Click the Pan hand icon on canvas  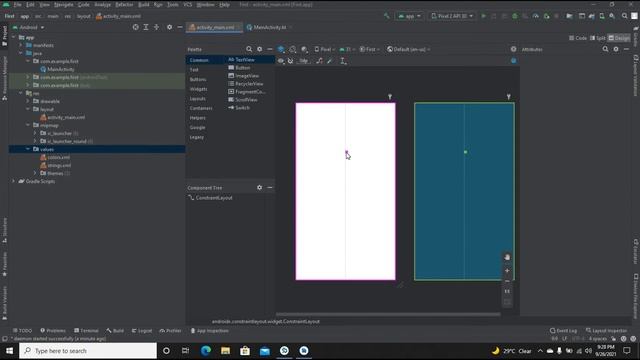[x=507, y=257]
